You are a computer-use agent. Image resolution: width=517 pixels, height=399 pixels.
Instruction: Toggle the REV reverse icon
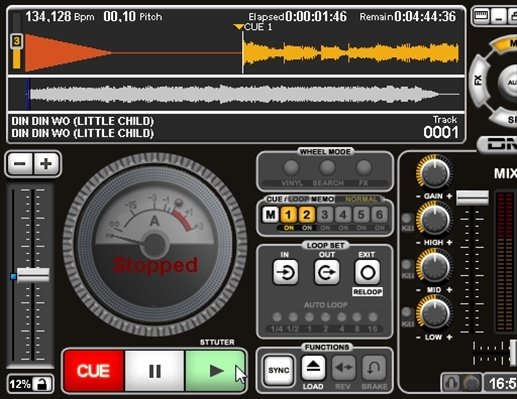point(343,367)
